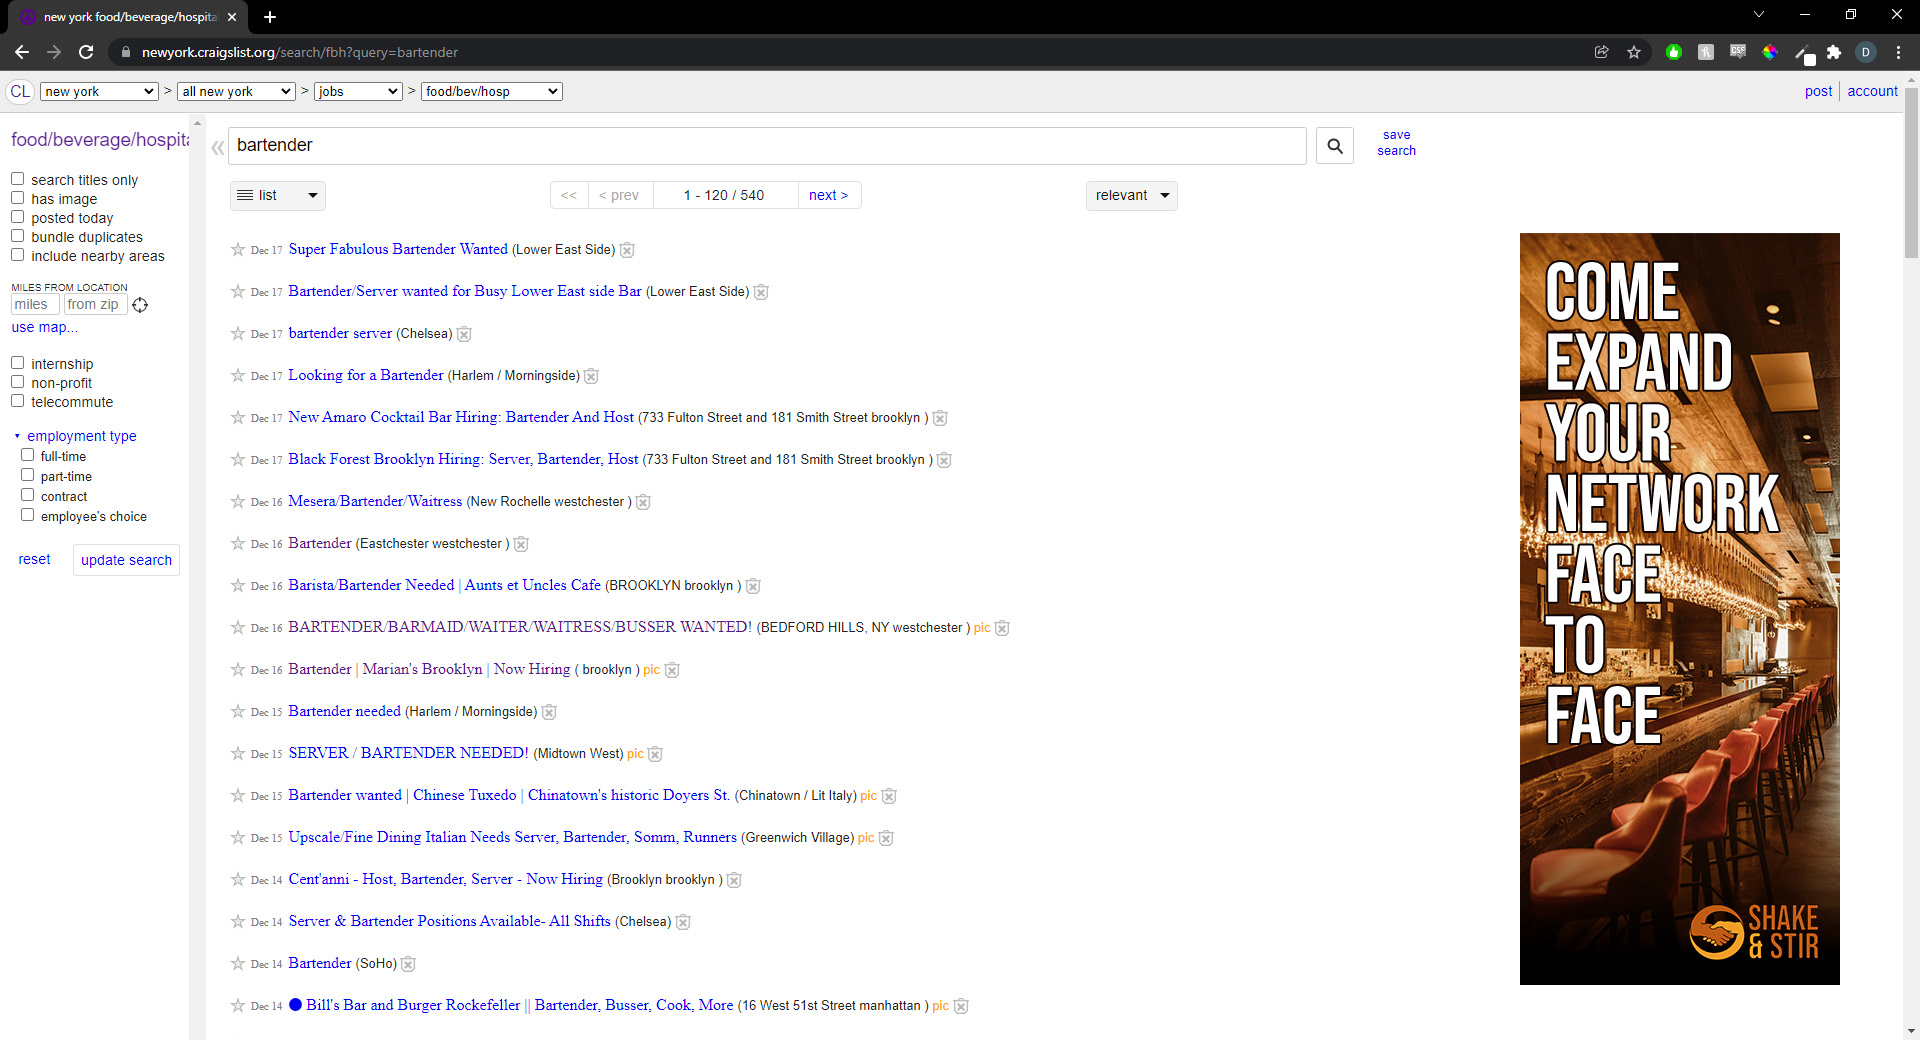This screenshot has height=1040, width=1920.
Task: Click the save search link
Action: click(x=1396, y=143)
